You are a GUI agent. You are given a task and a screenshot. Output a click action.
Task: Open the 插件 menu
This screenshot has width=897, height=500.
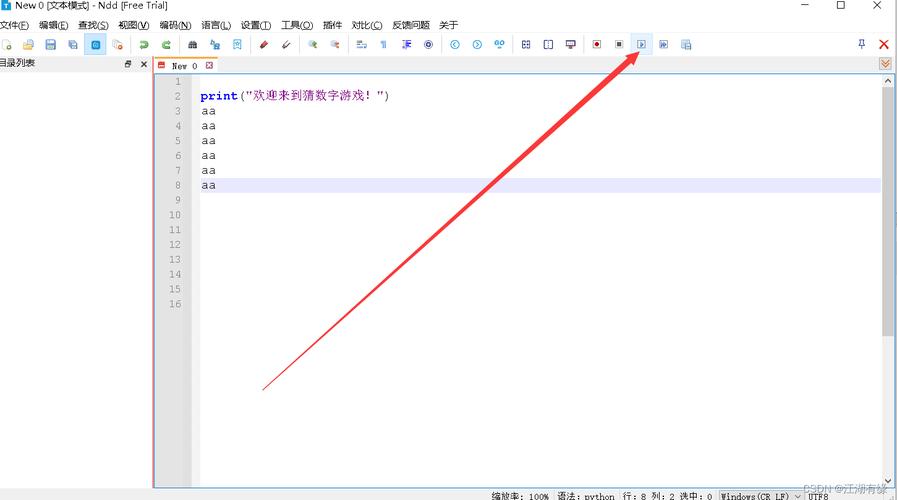point(332,25)
